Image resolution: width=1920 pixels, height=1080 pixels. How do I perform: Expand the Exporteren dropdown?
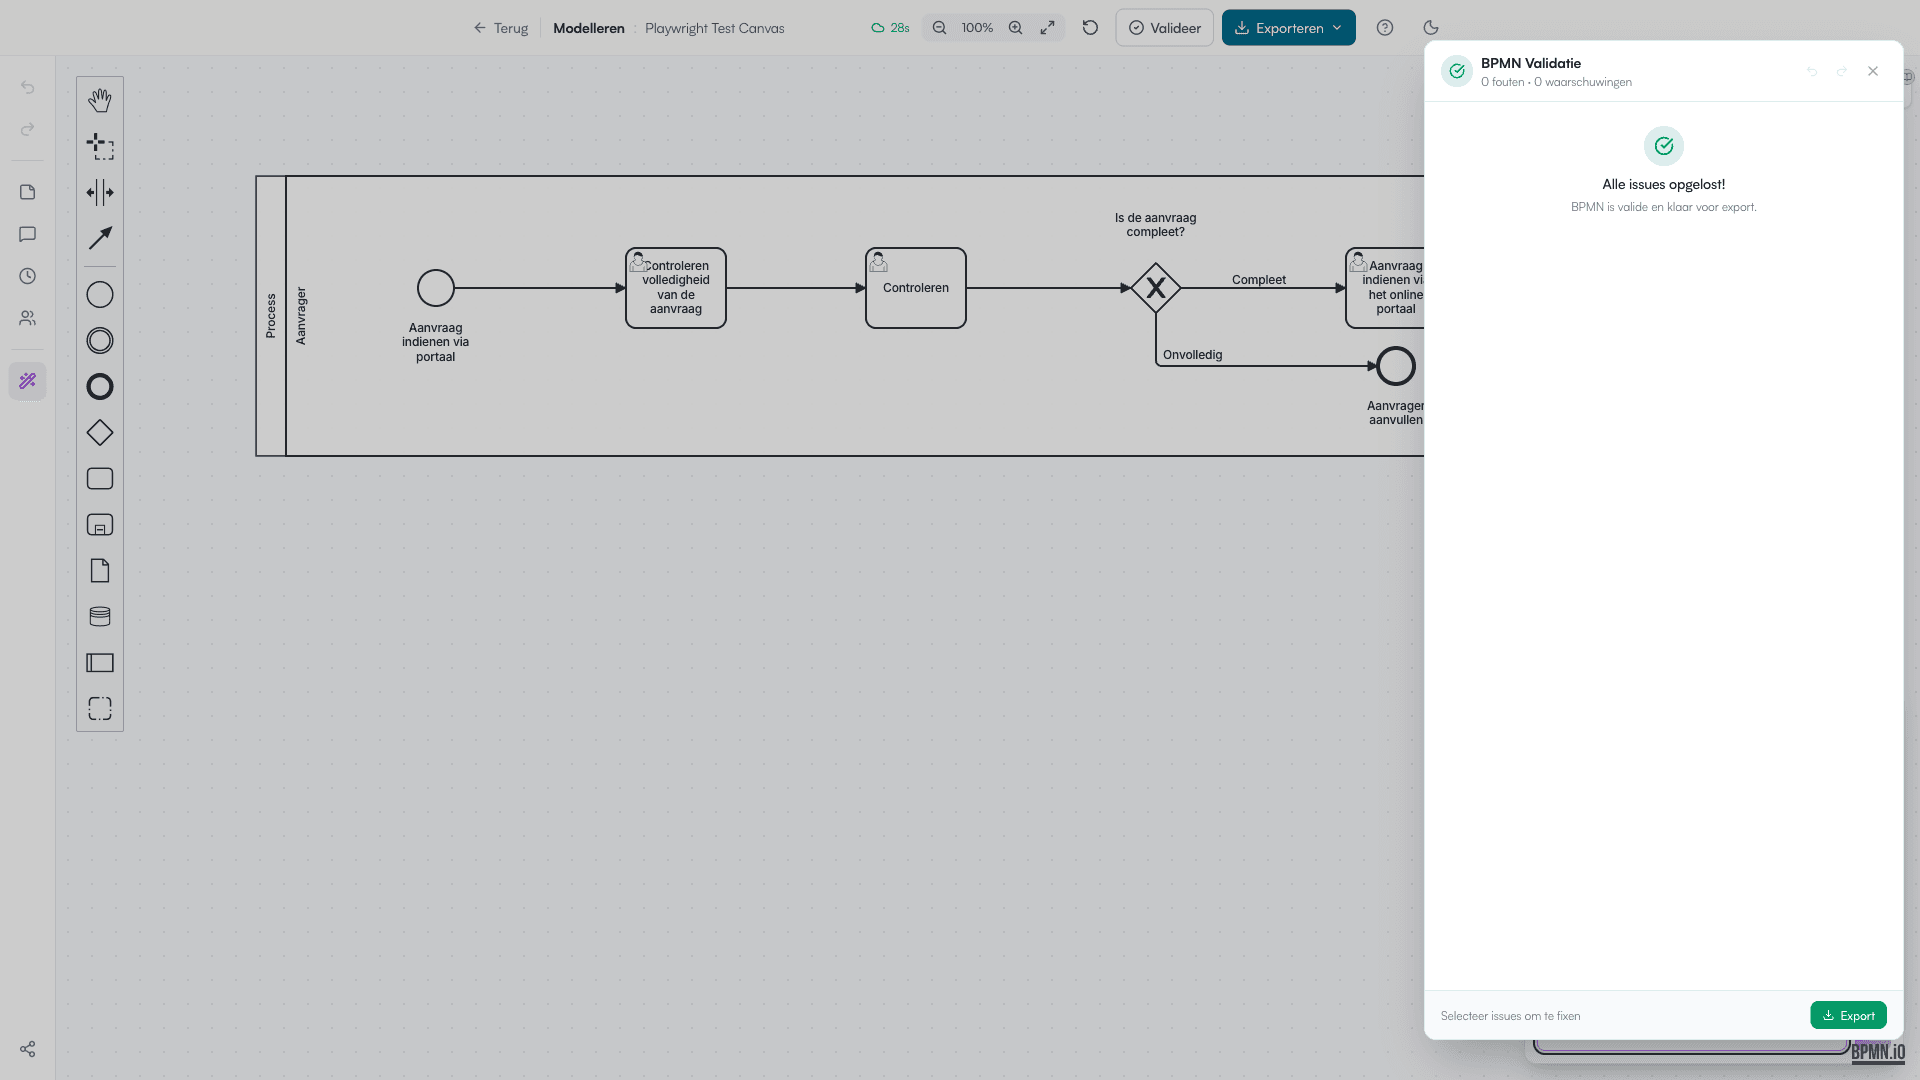point(1288,28)
